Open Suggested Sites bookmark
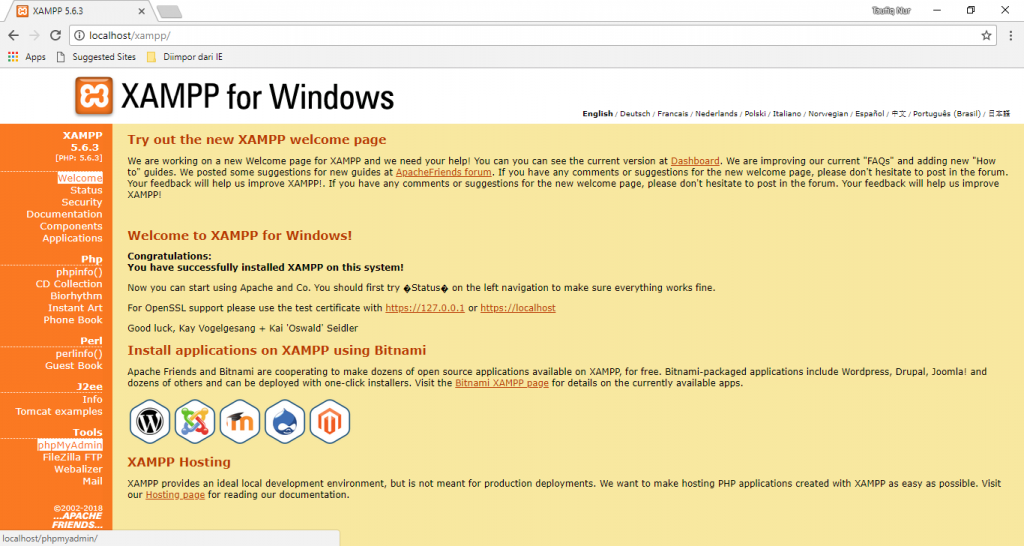This screenshot has width=1024, height=546. 96,57
